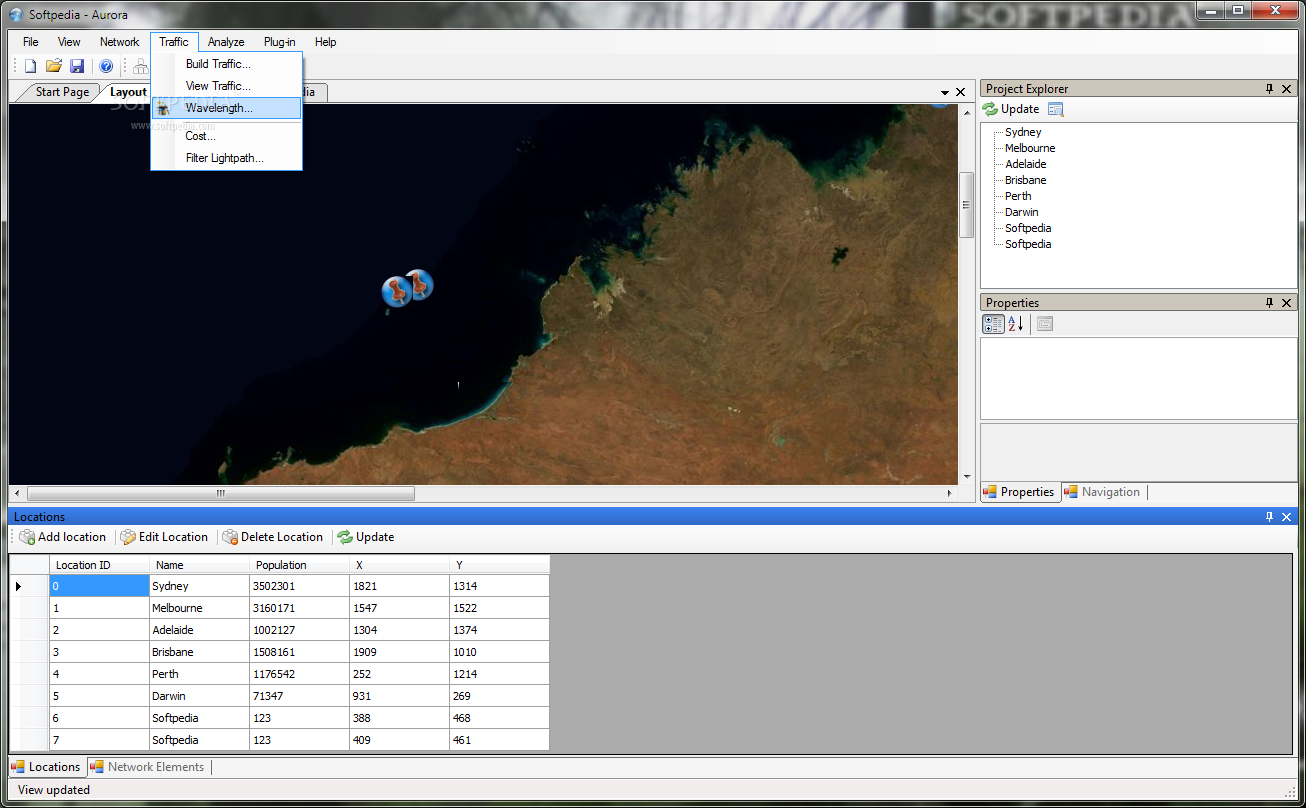This screenshot has width=1306, height=808.
Task: Click the Edit Location button
Action: 164,537
